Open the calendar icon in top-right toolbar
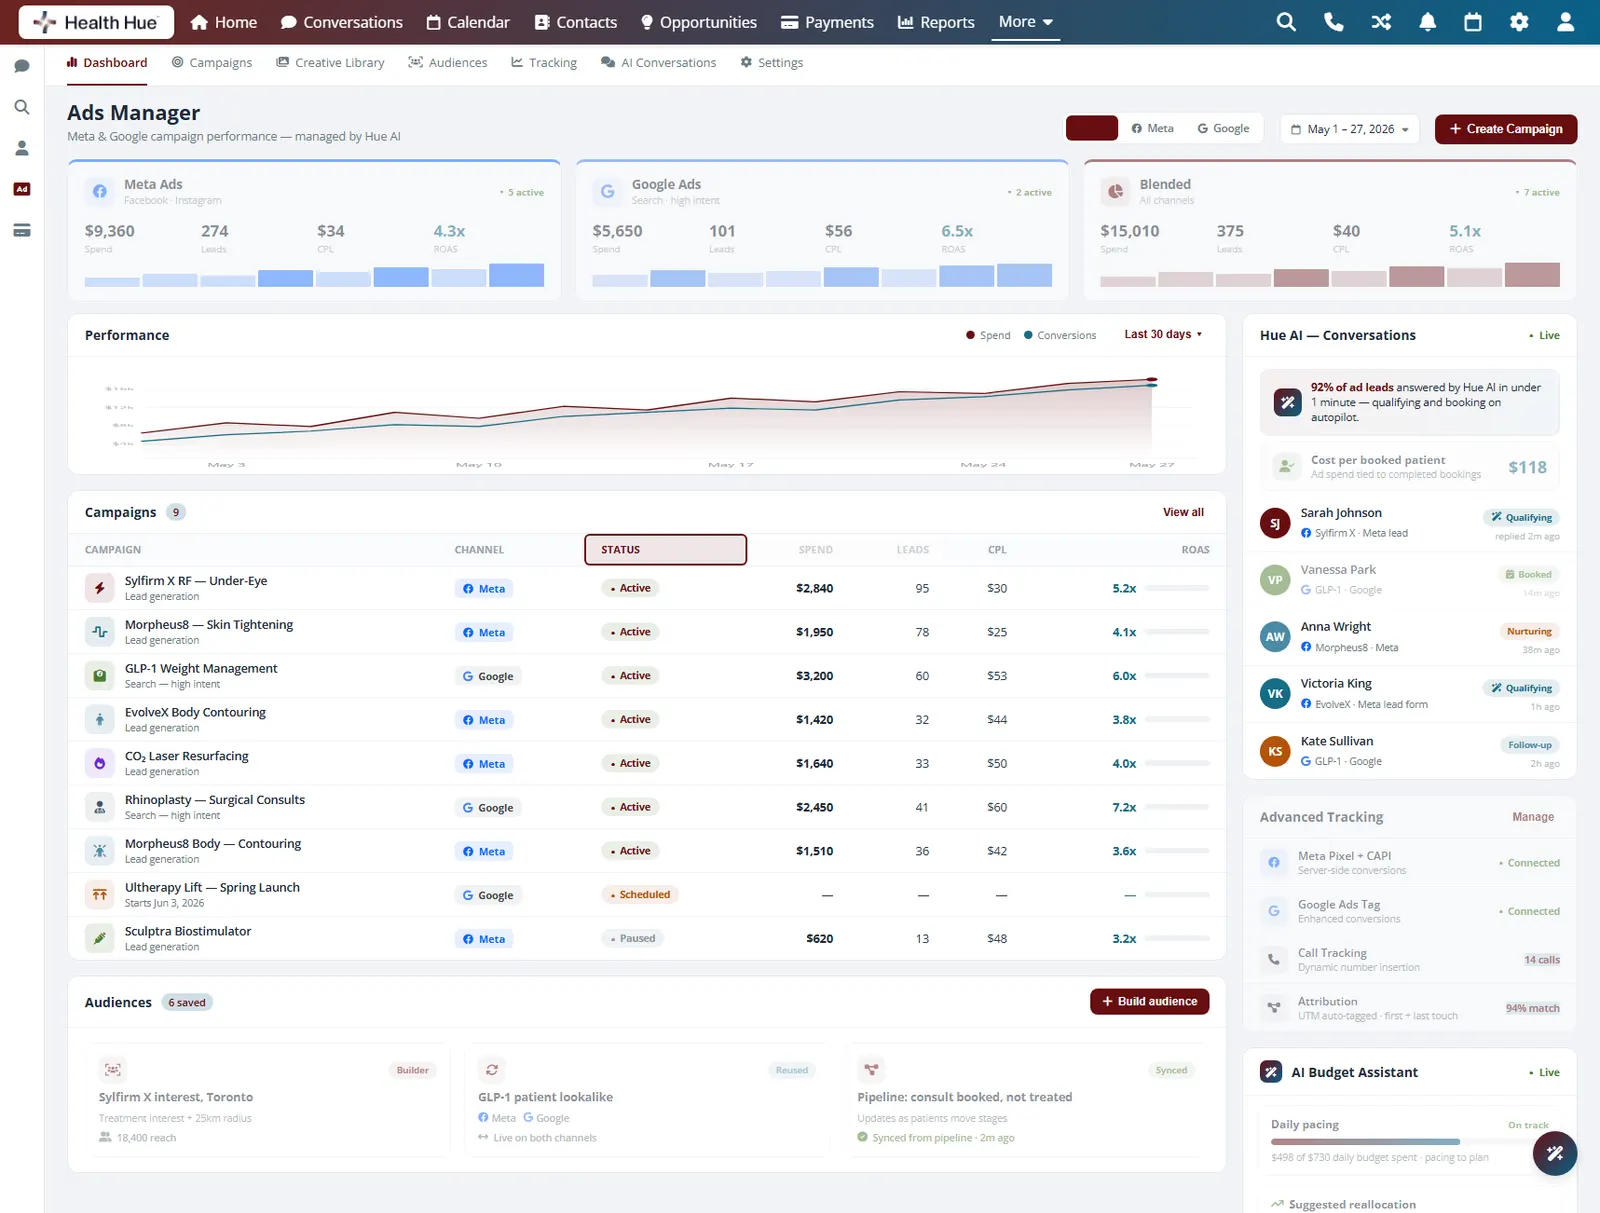This screenshot has height=1213, width=1600. (1473, 22)
